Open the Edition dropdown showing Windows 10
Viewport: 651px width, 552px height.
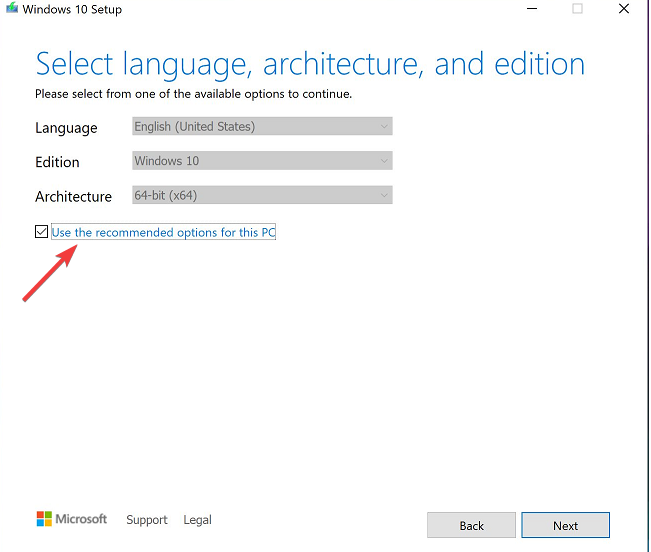pyautogui.click(x=262, y=161)
